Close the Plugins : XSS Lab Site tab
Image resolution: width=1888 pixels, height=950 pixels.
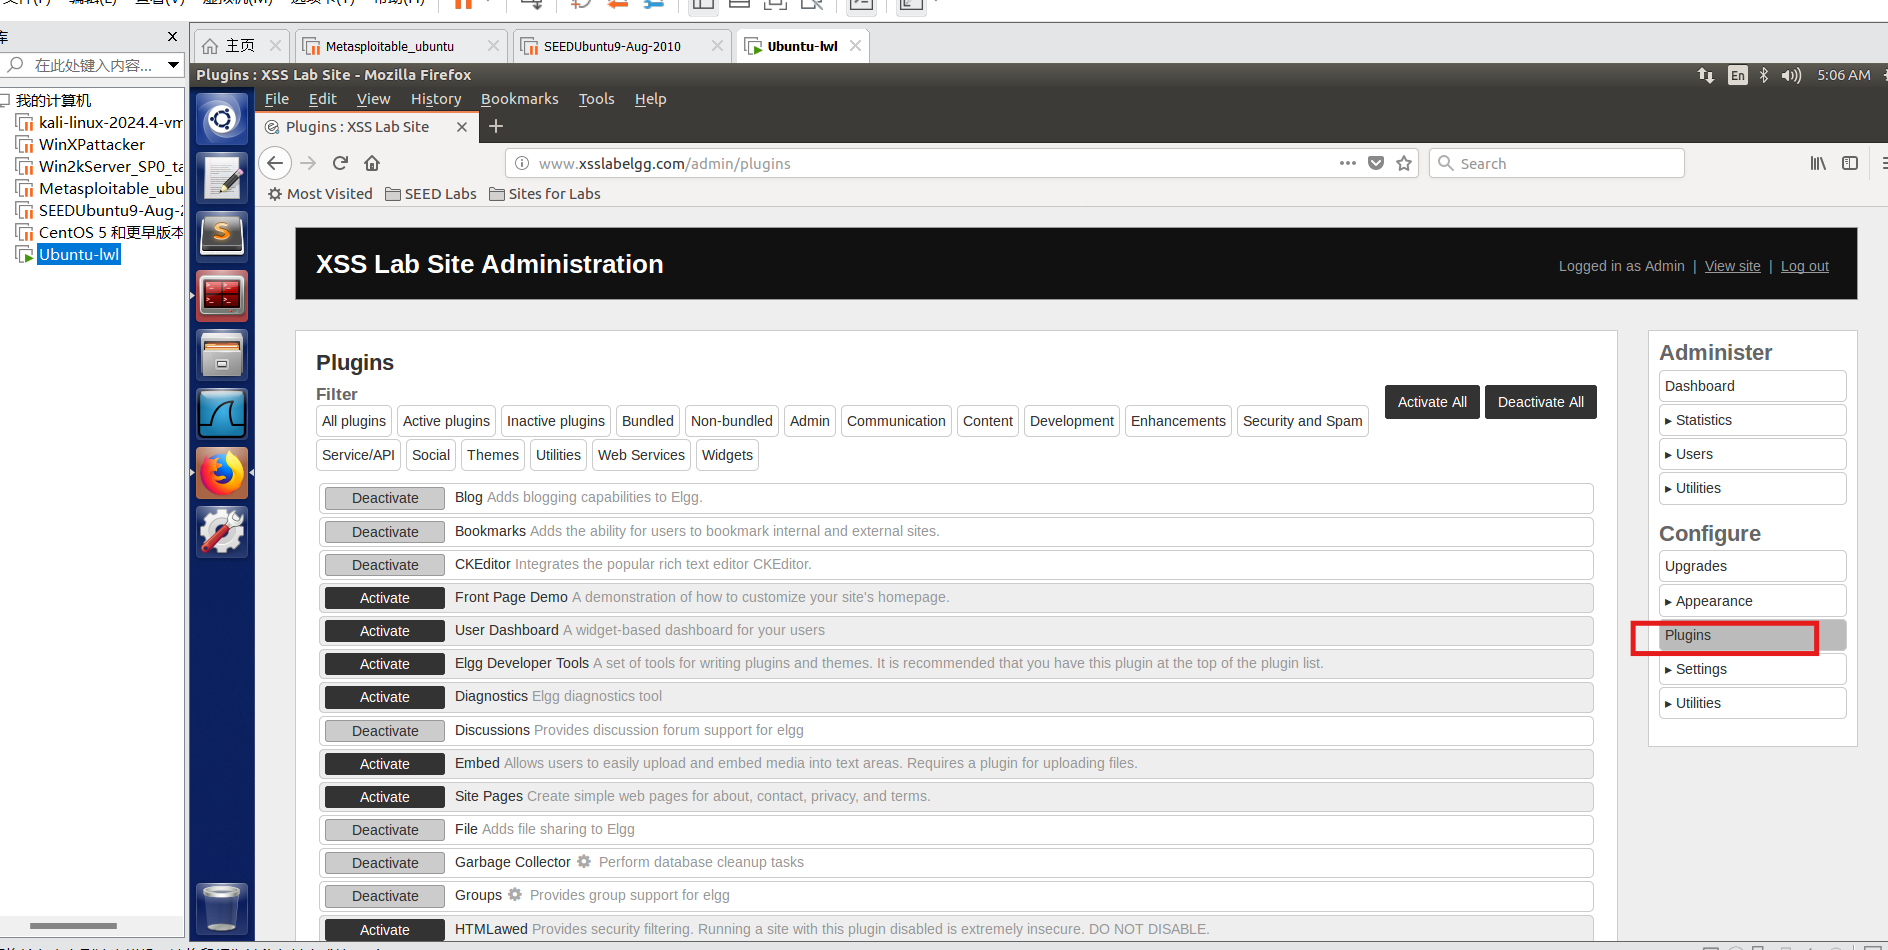(461, 127)
